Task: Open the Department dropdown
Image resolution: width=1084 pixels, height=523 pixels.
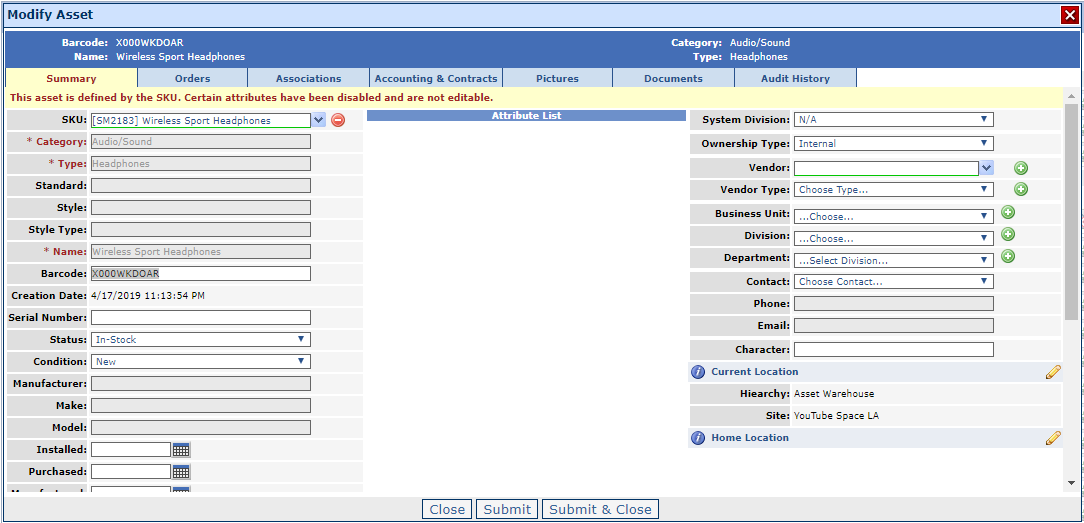Action: click(893, 260)
